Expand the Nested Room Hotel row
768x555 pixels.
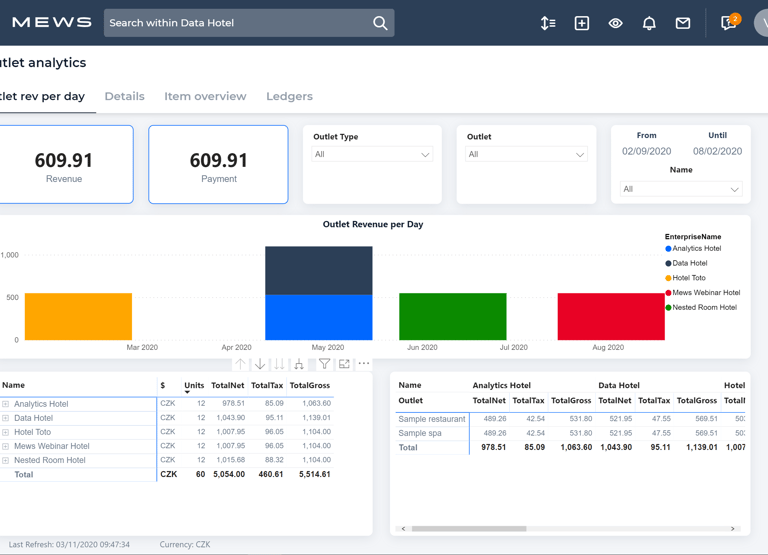coord(5,460)
